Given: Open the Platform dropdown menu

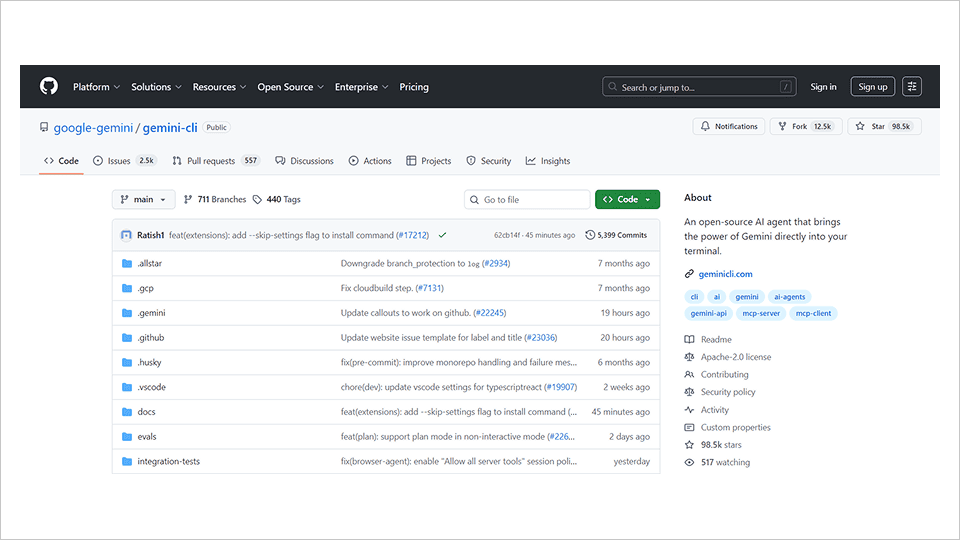Looking at the screenshot, I should [x=96, y=87].
